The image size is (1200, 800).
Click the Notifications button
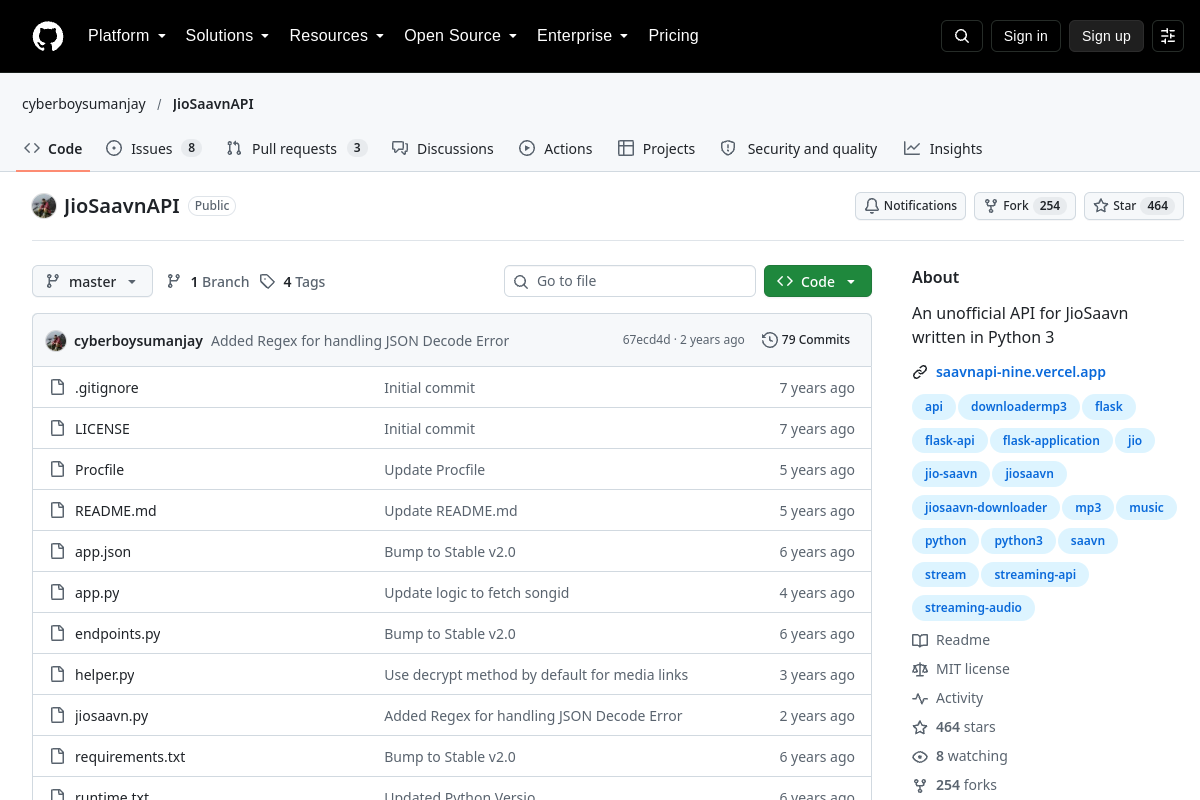click(x=910, y=206)
